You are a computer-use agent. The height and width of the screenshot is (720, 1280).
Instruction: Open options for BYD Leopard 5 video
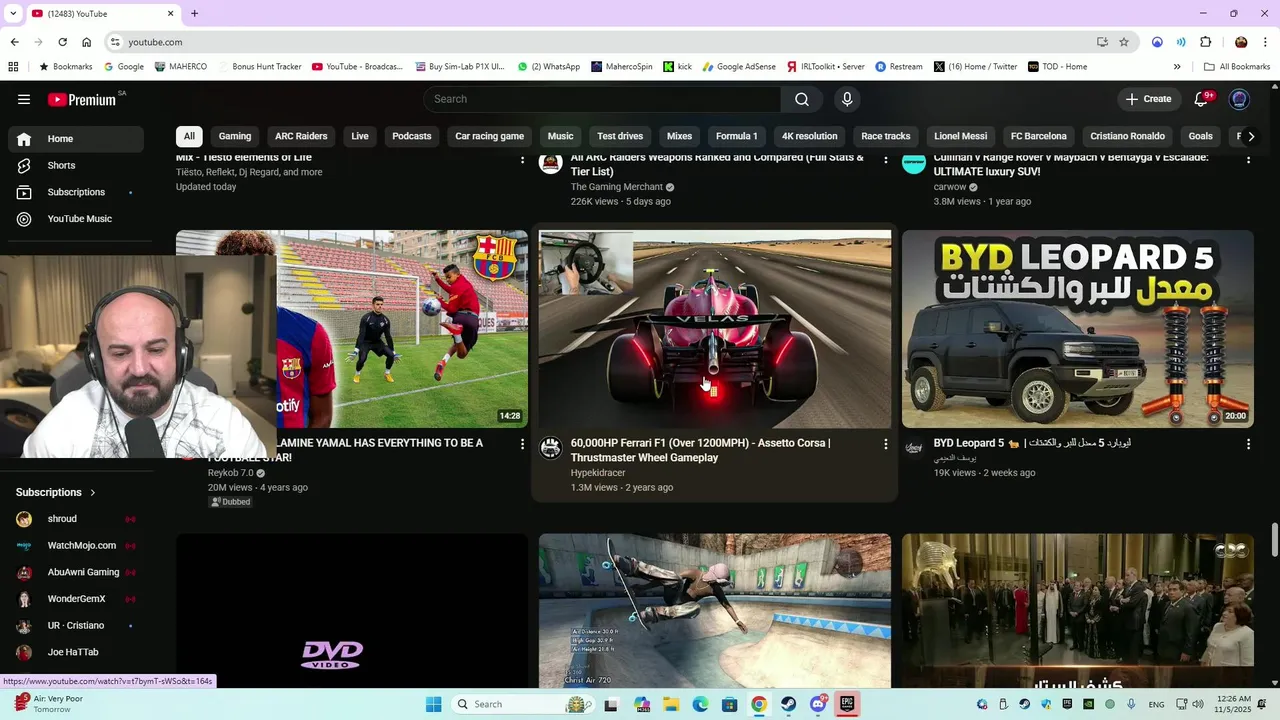pos(1248,444)
